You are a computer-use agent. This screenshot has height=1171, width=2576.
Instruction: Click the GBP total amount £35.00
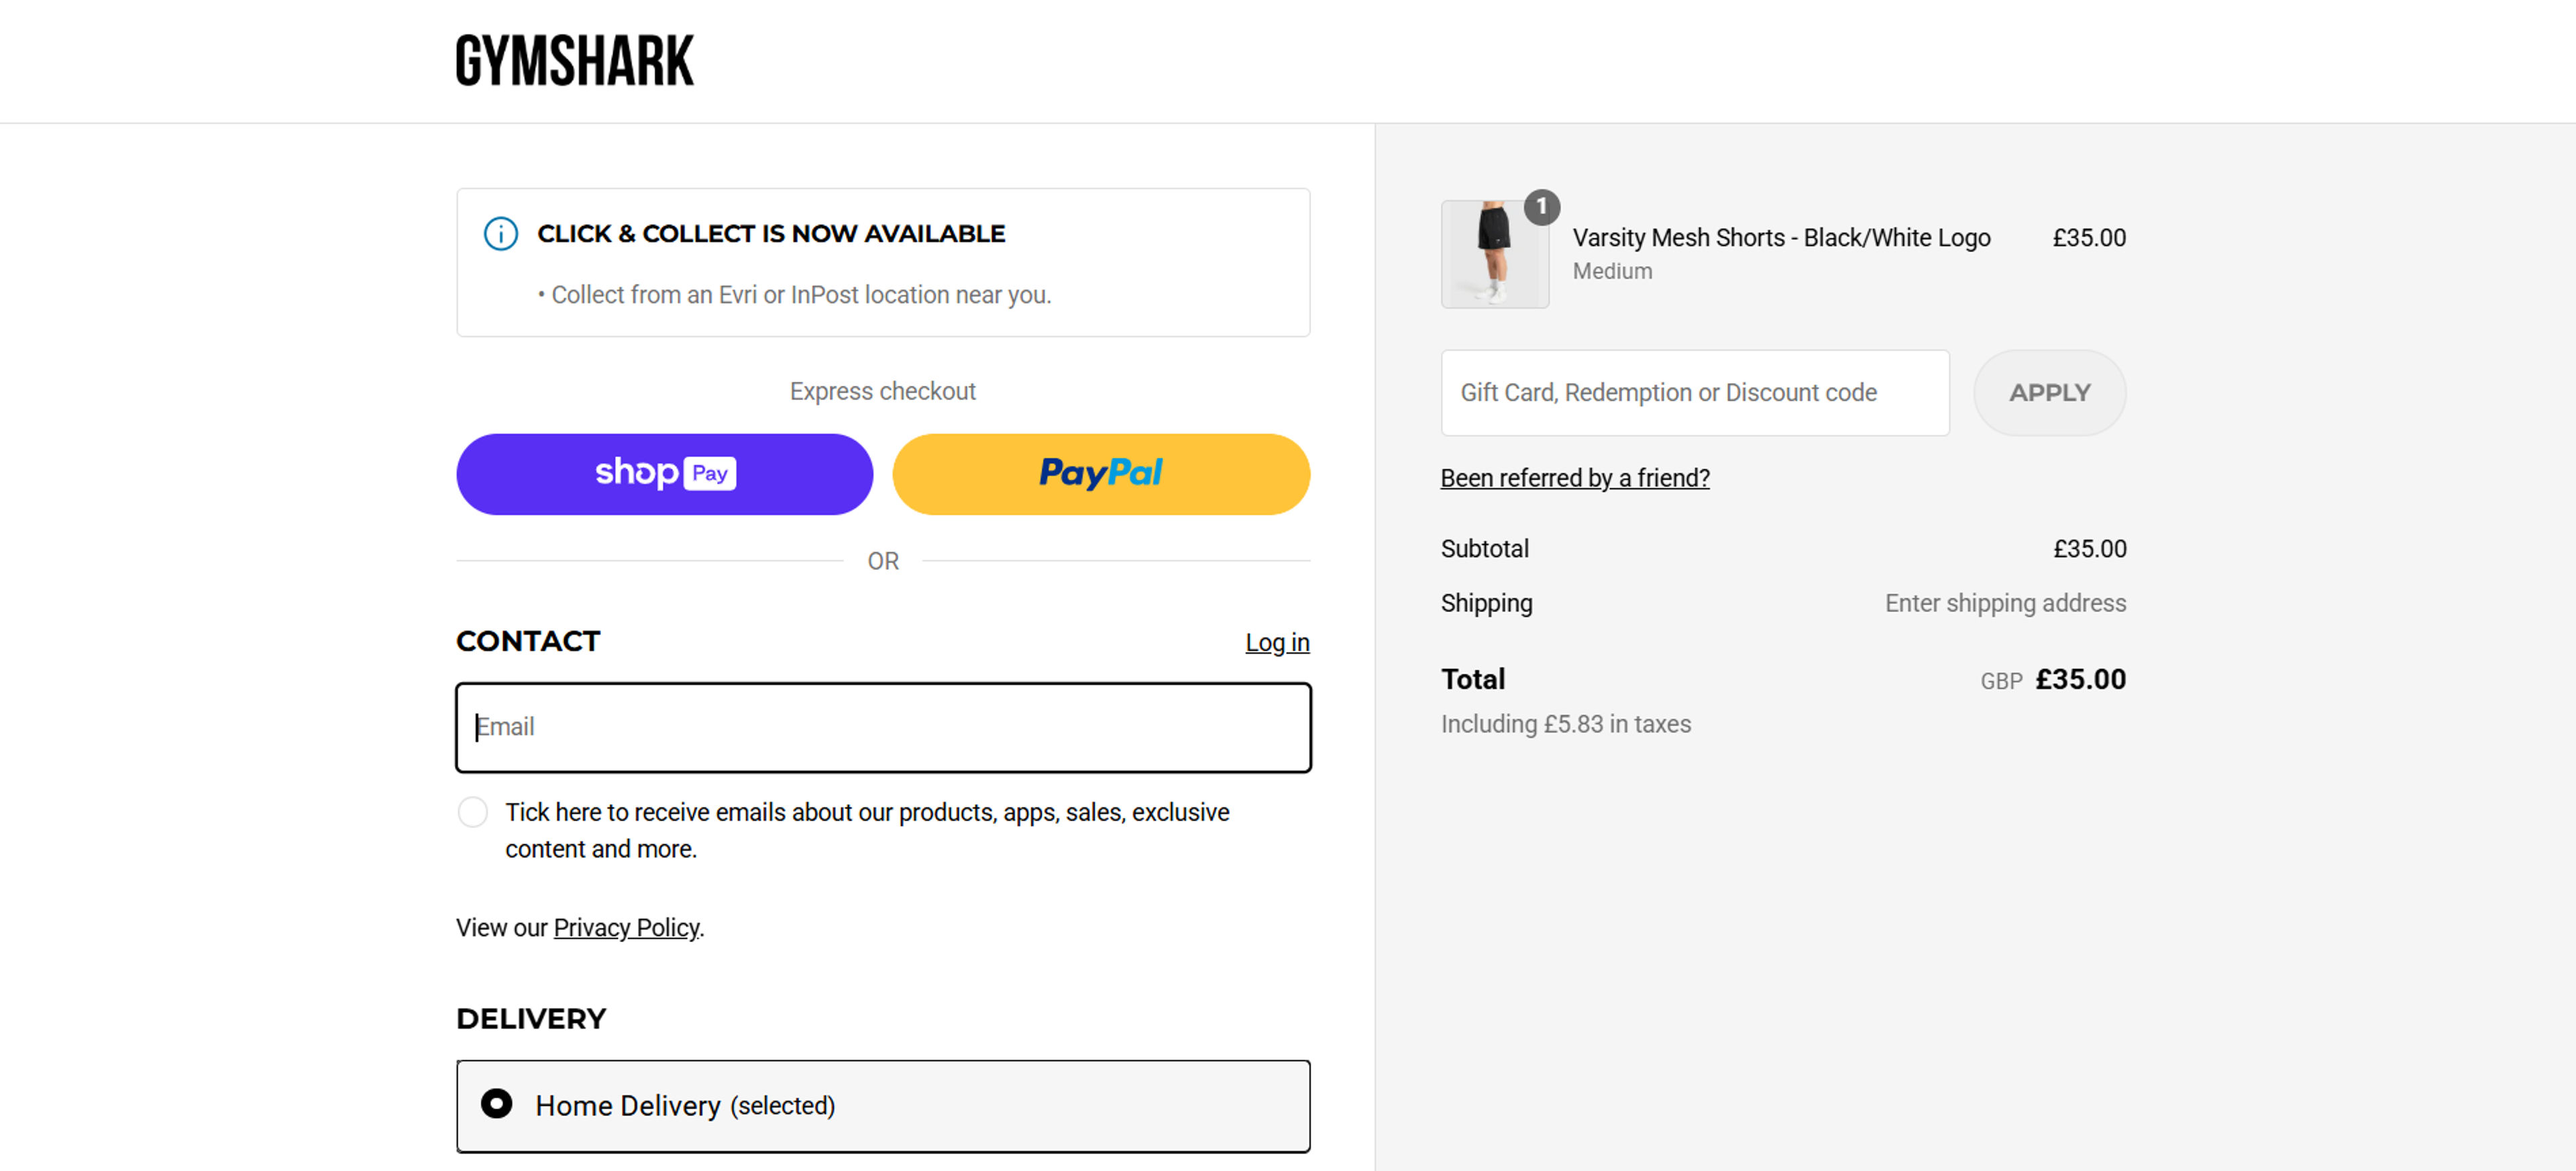pyautogui.click(x=2081, y=680)
